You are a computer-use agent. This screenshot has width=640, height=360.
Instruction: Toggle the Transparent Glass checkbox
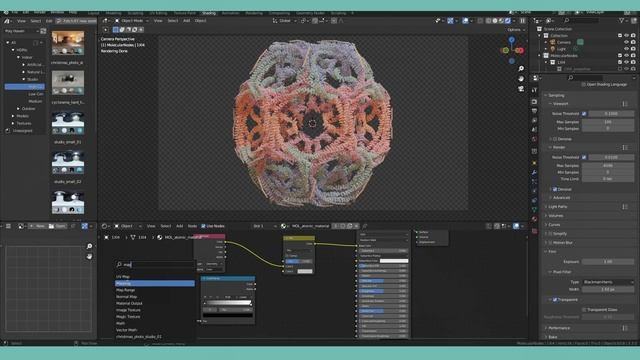pos(584,309)
